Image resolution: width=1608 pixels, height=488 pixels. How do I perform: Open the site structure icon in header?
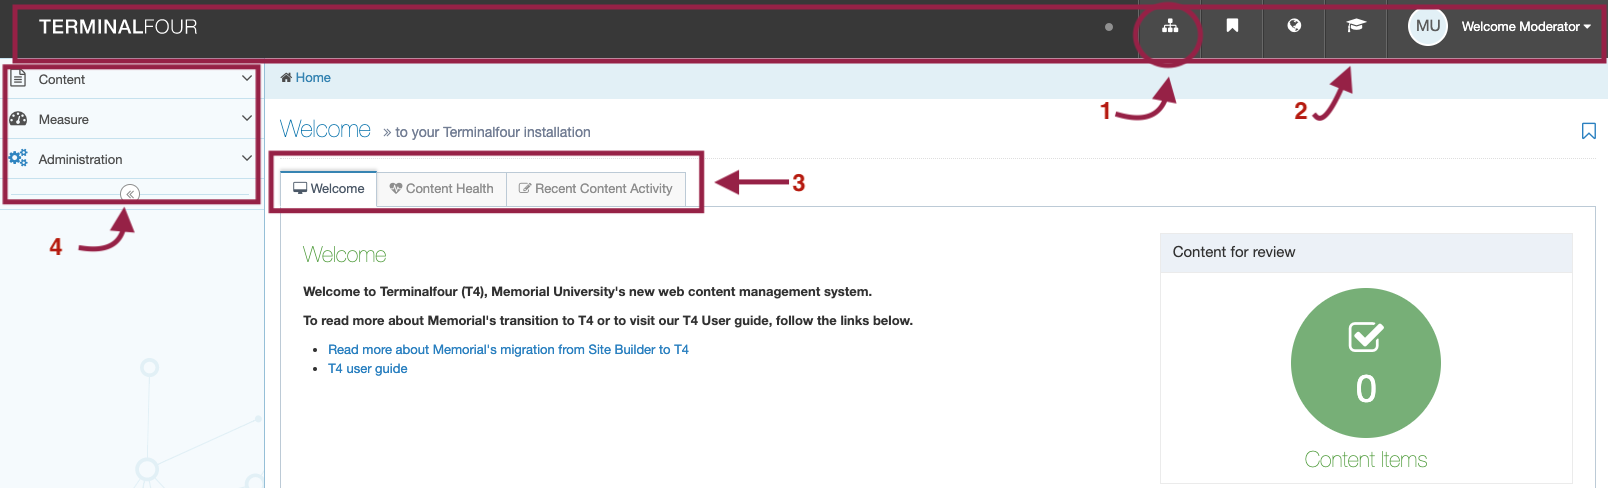pyautogui.click(x=1169, y=26)
